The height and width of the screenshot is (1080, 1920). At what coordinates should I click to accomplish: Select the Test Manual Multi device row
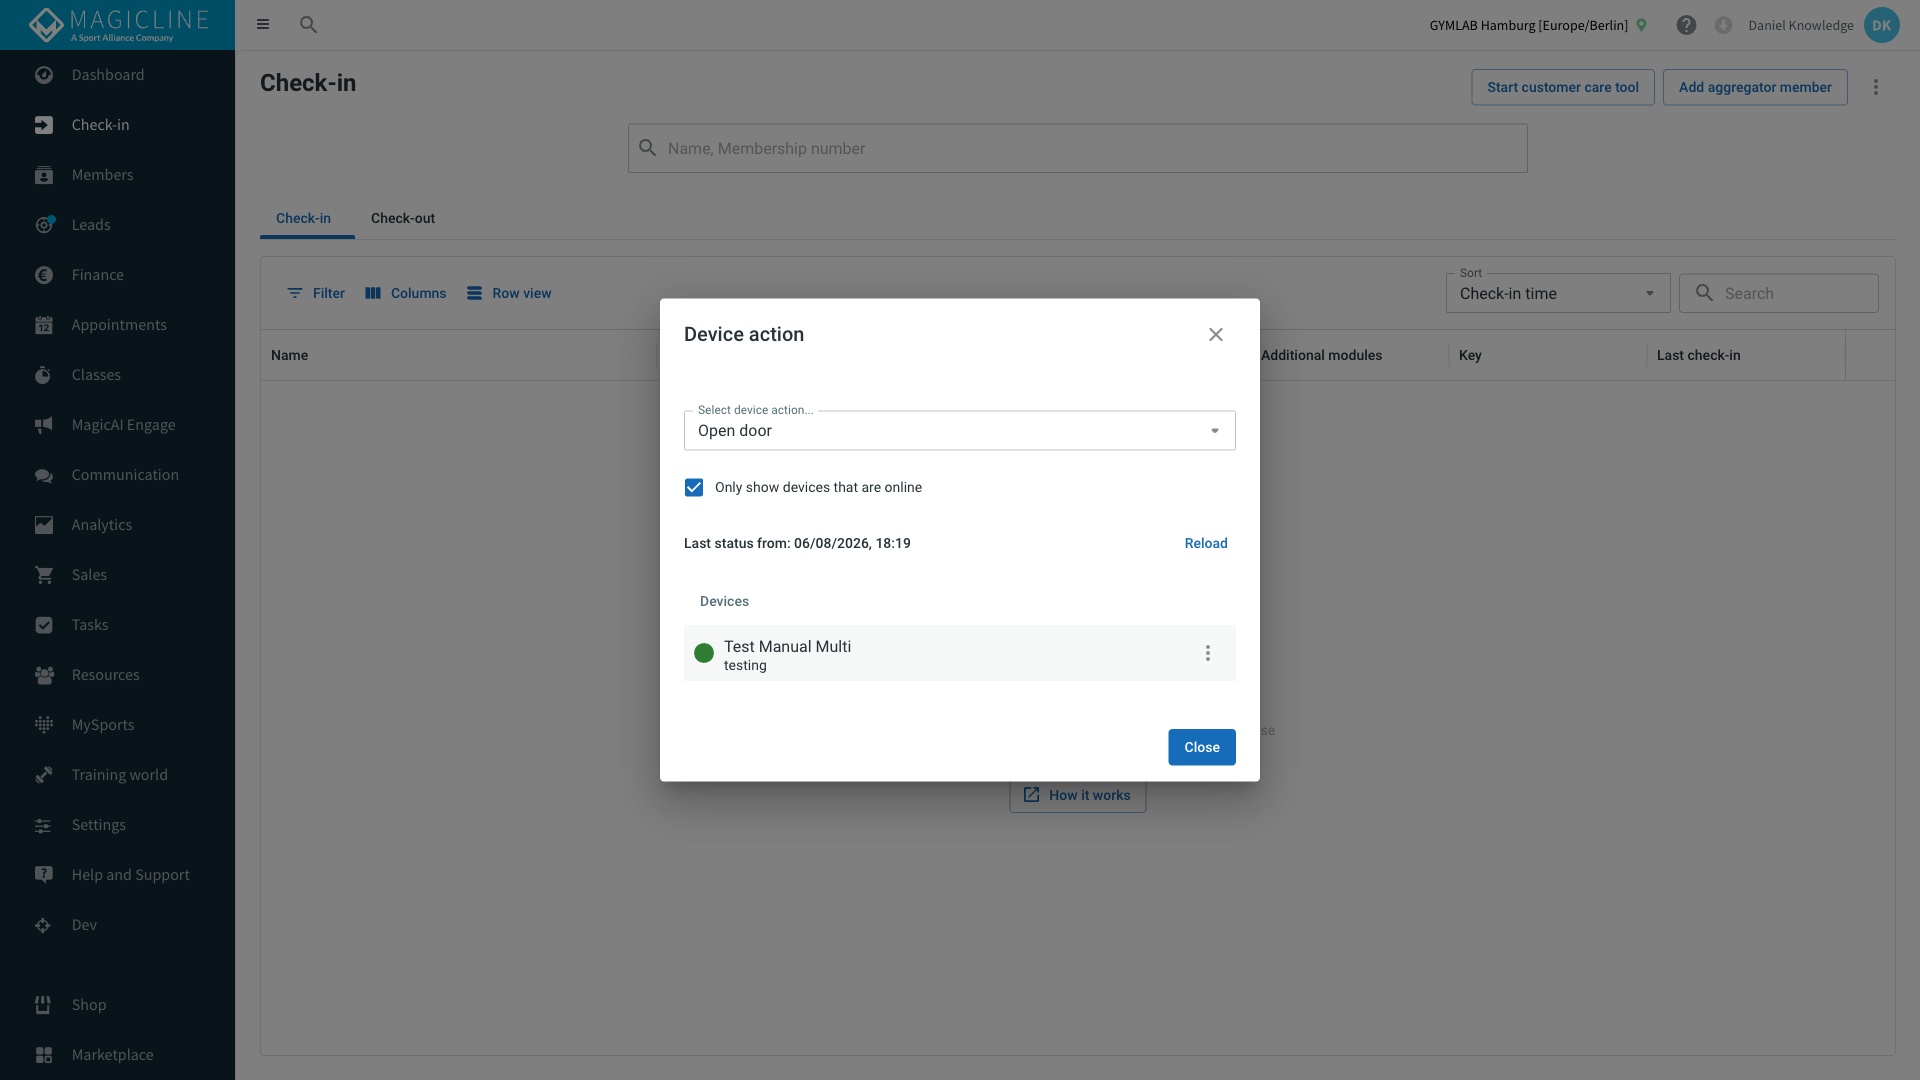(960, 653)
